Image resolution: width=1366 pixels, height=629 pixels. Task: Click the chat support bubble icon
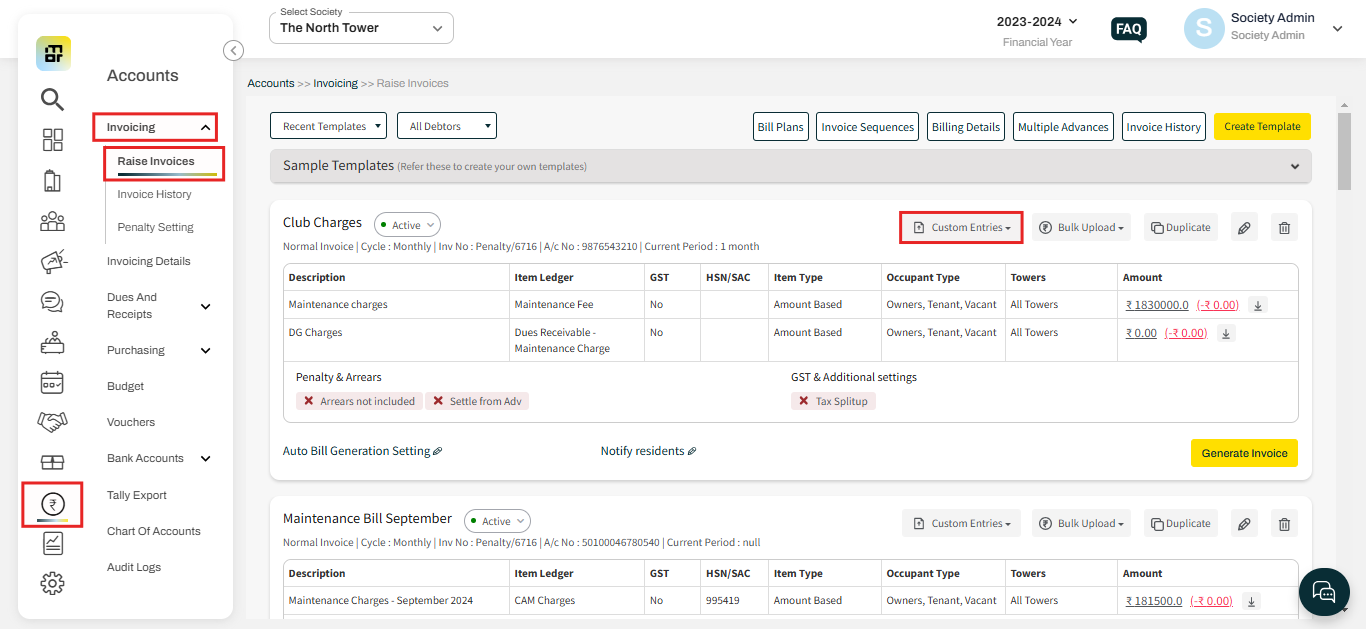tap(1324, 592)
